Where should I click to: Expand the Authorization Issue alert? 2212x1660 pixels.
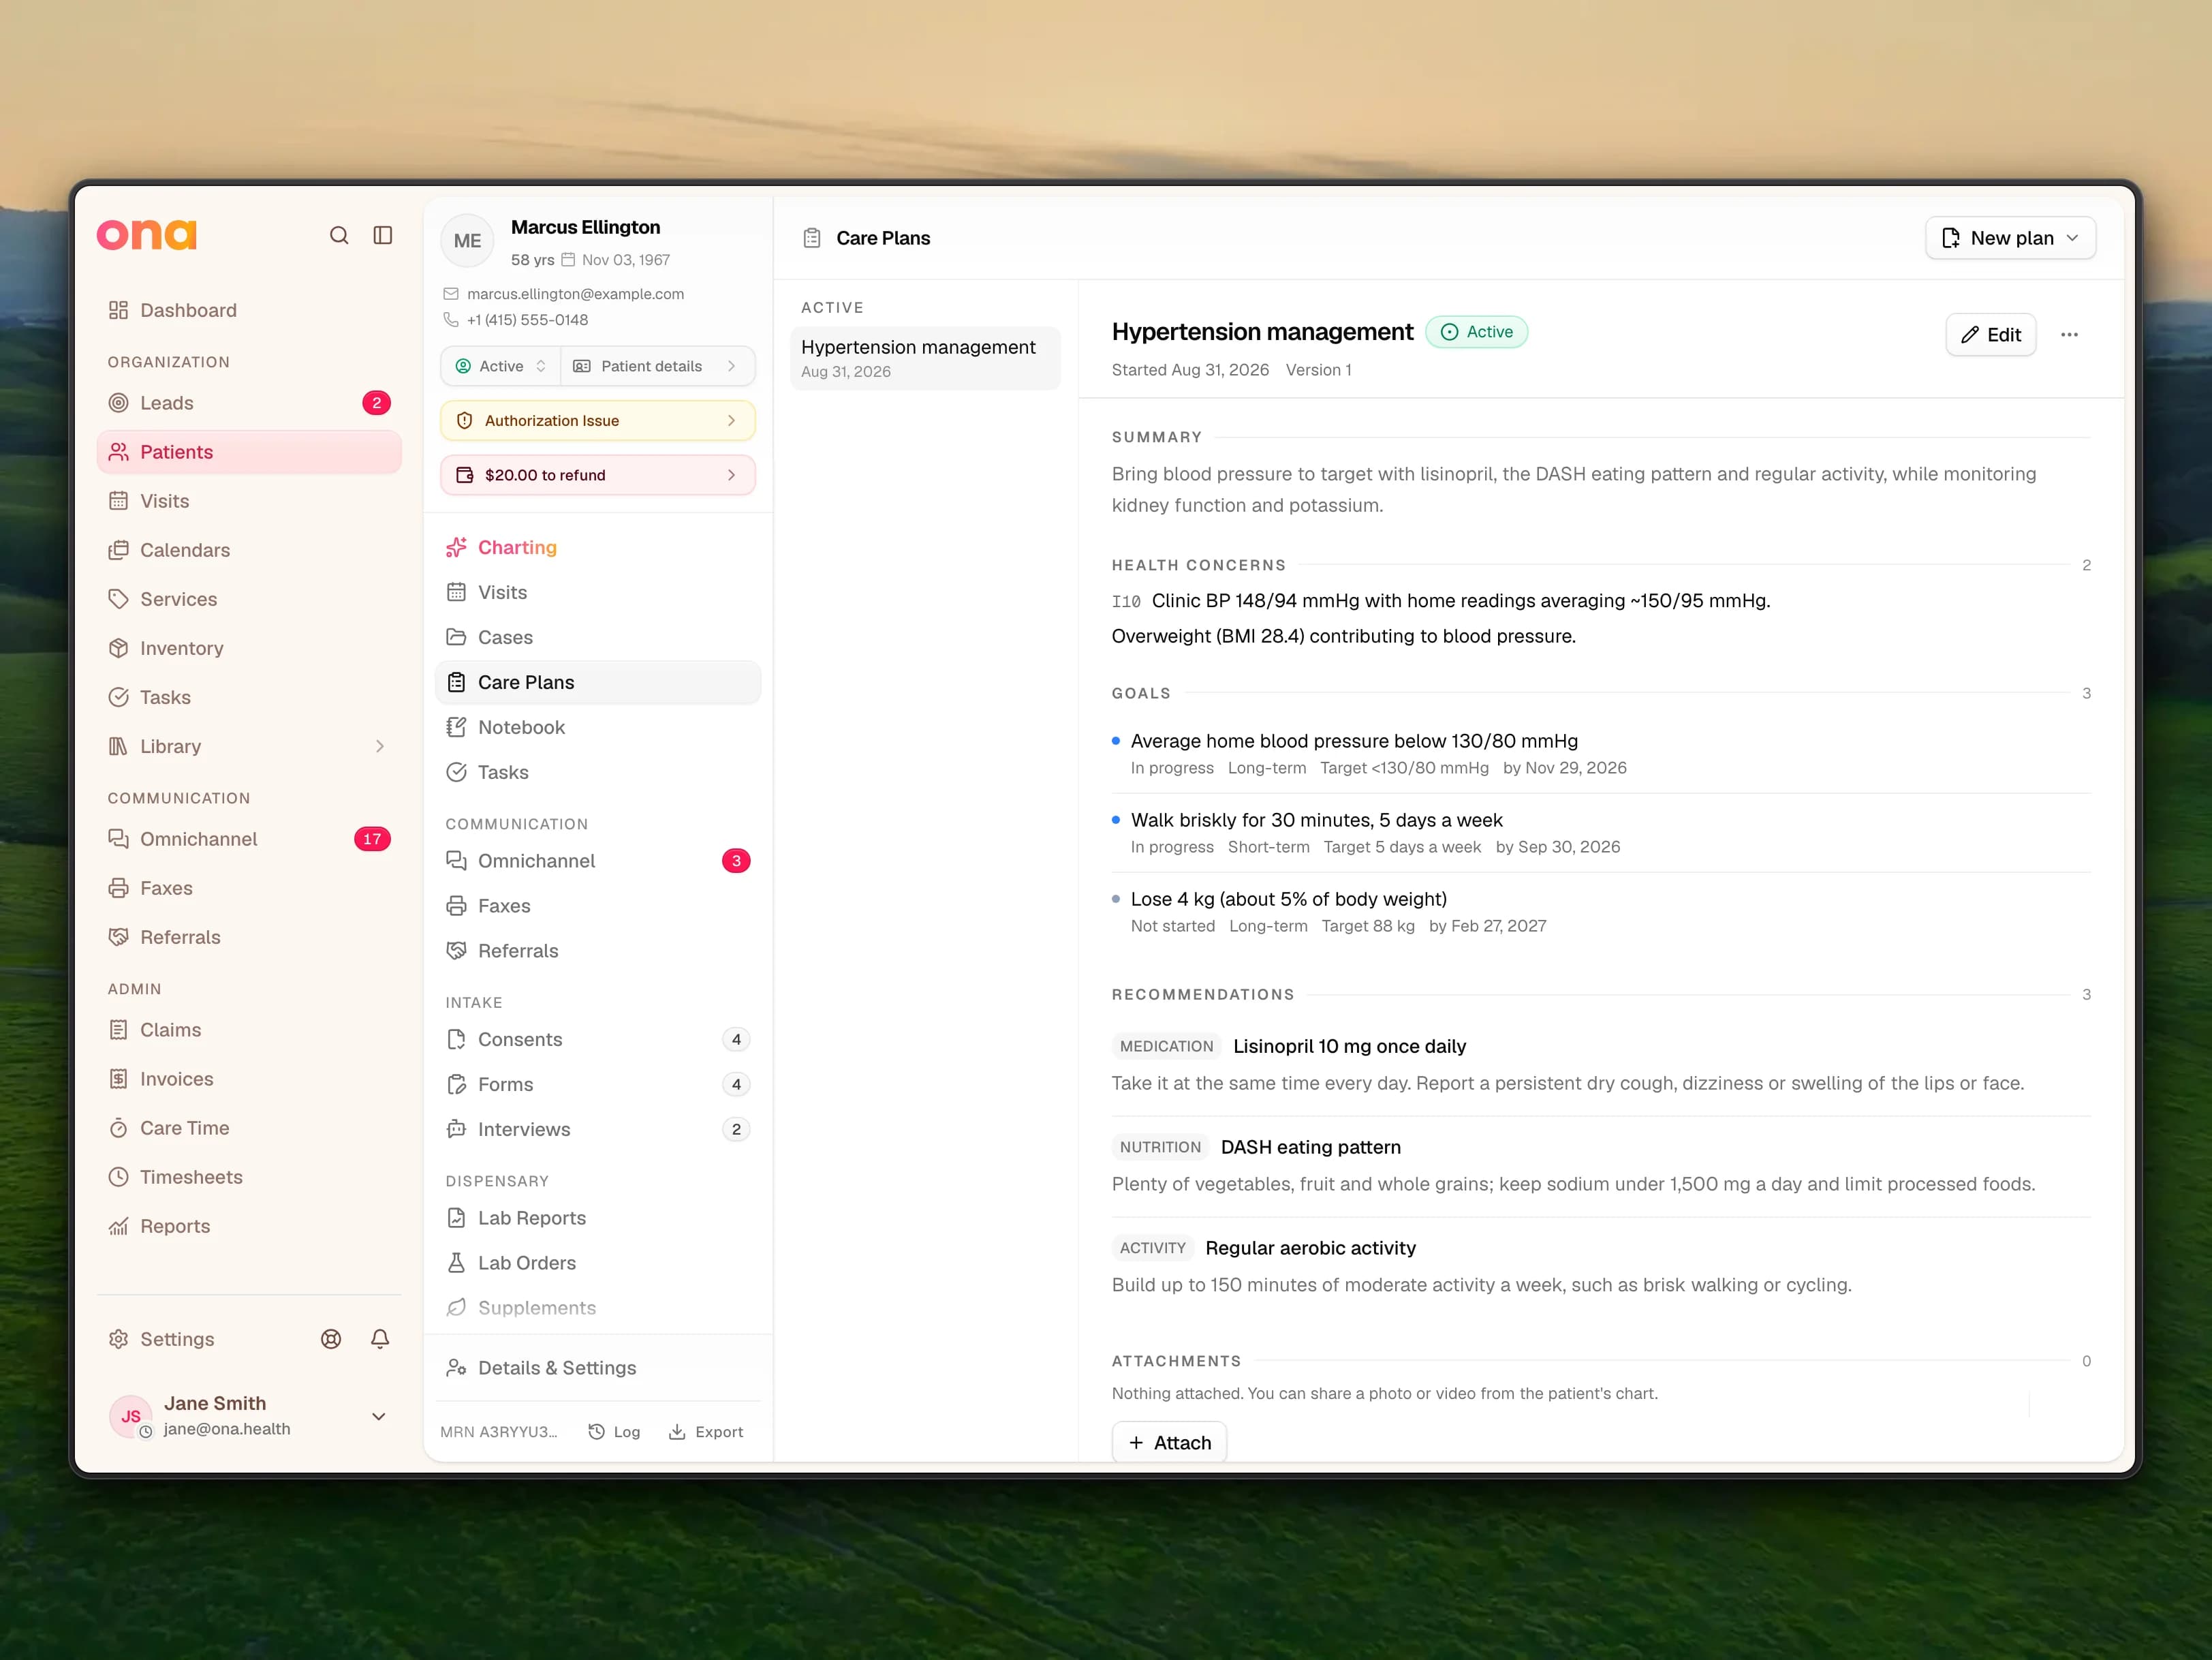point(598,421)
